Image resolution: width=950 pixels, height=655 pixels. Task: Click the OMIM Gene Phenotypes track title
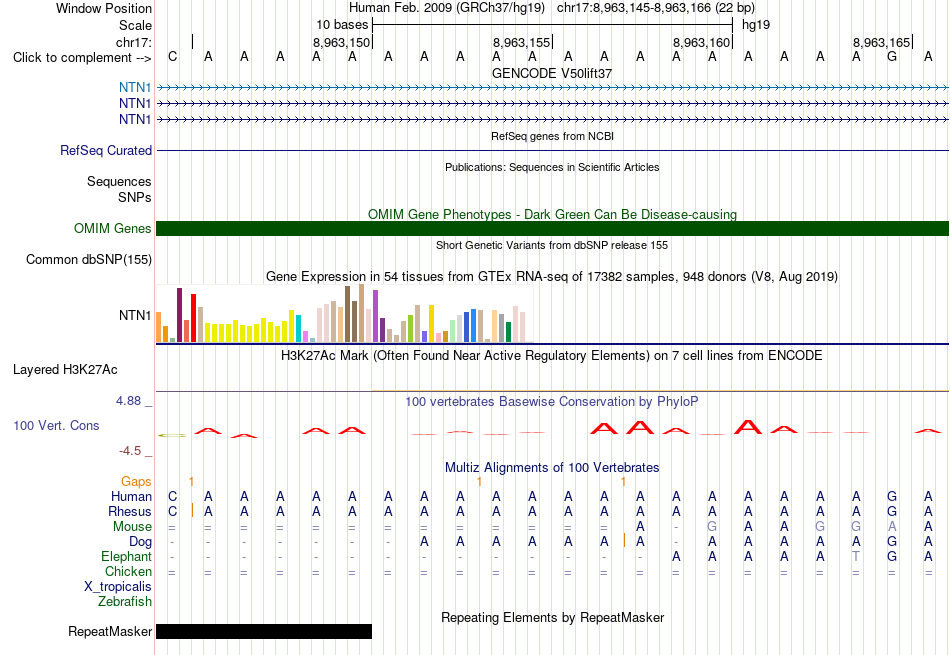coord(552,214)
